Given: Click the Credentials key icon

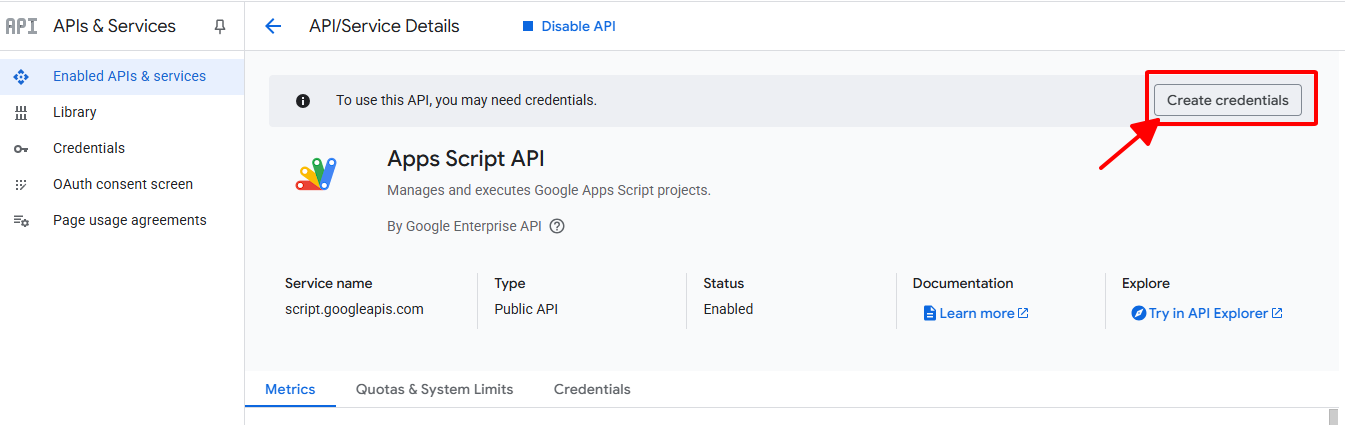Looking at the screenshot, I should (x=21, y=149).
